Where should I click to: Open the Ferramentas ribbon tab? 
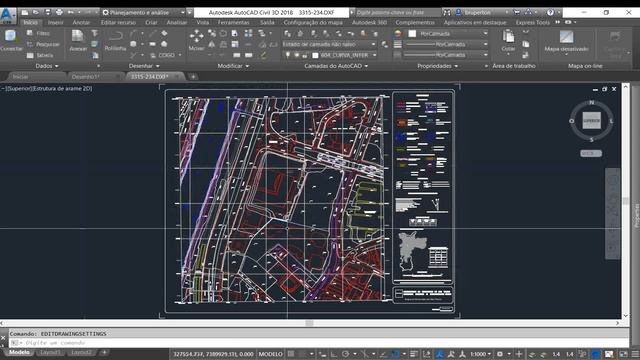(x=233, y=22)
